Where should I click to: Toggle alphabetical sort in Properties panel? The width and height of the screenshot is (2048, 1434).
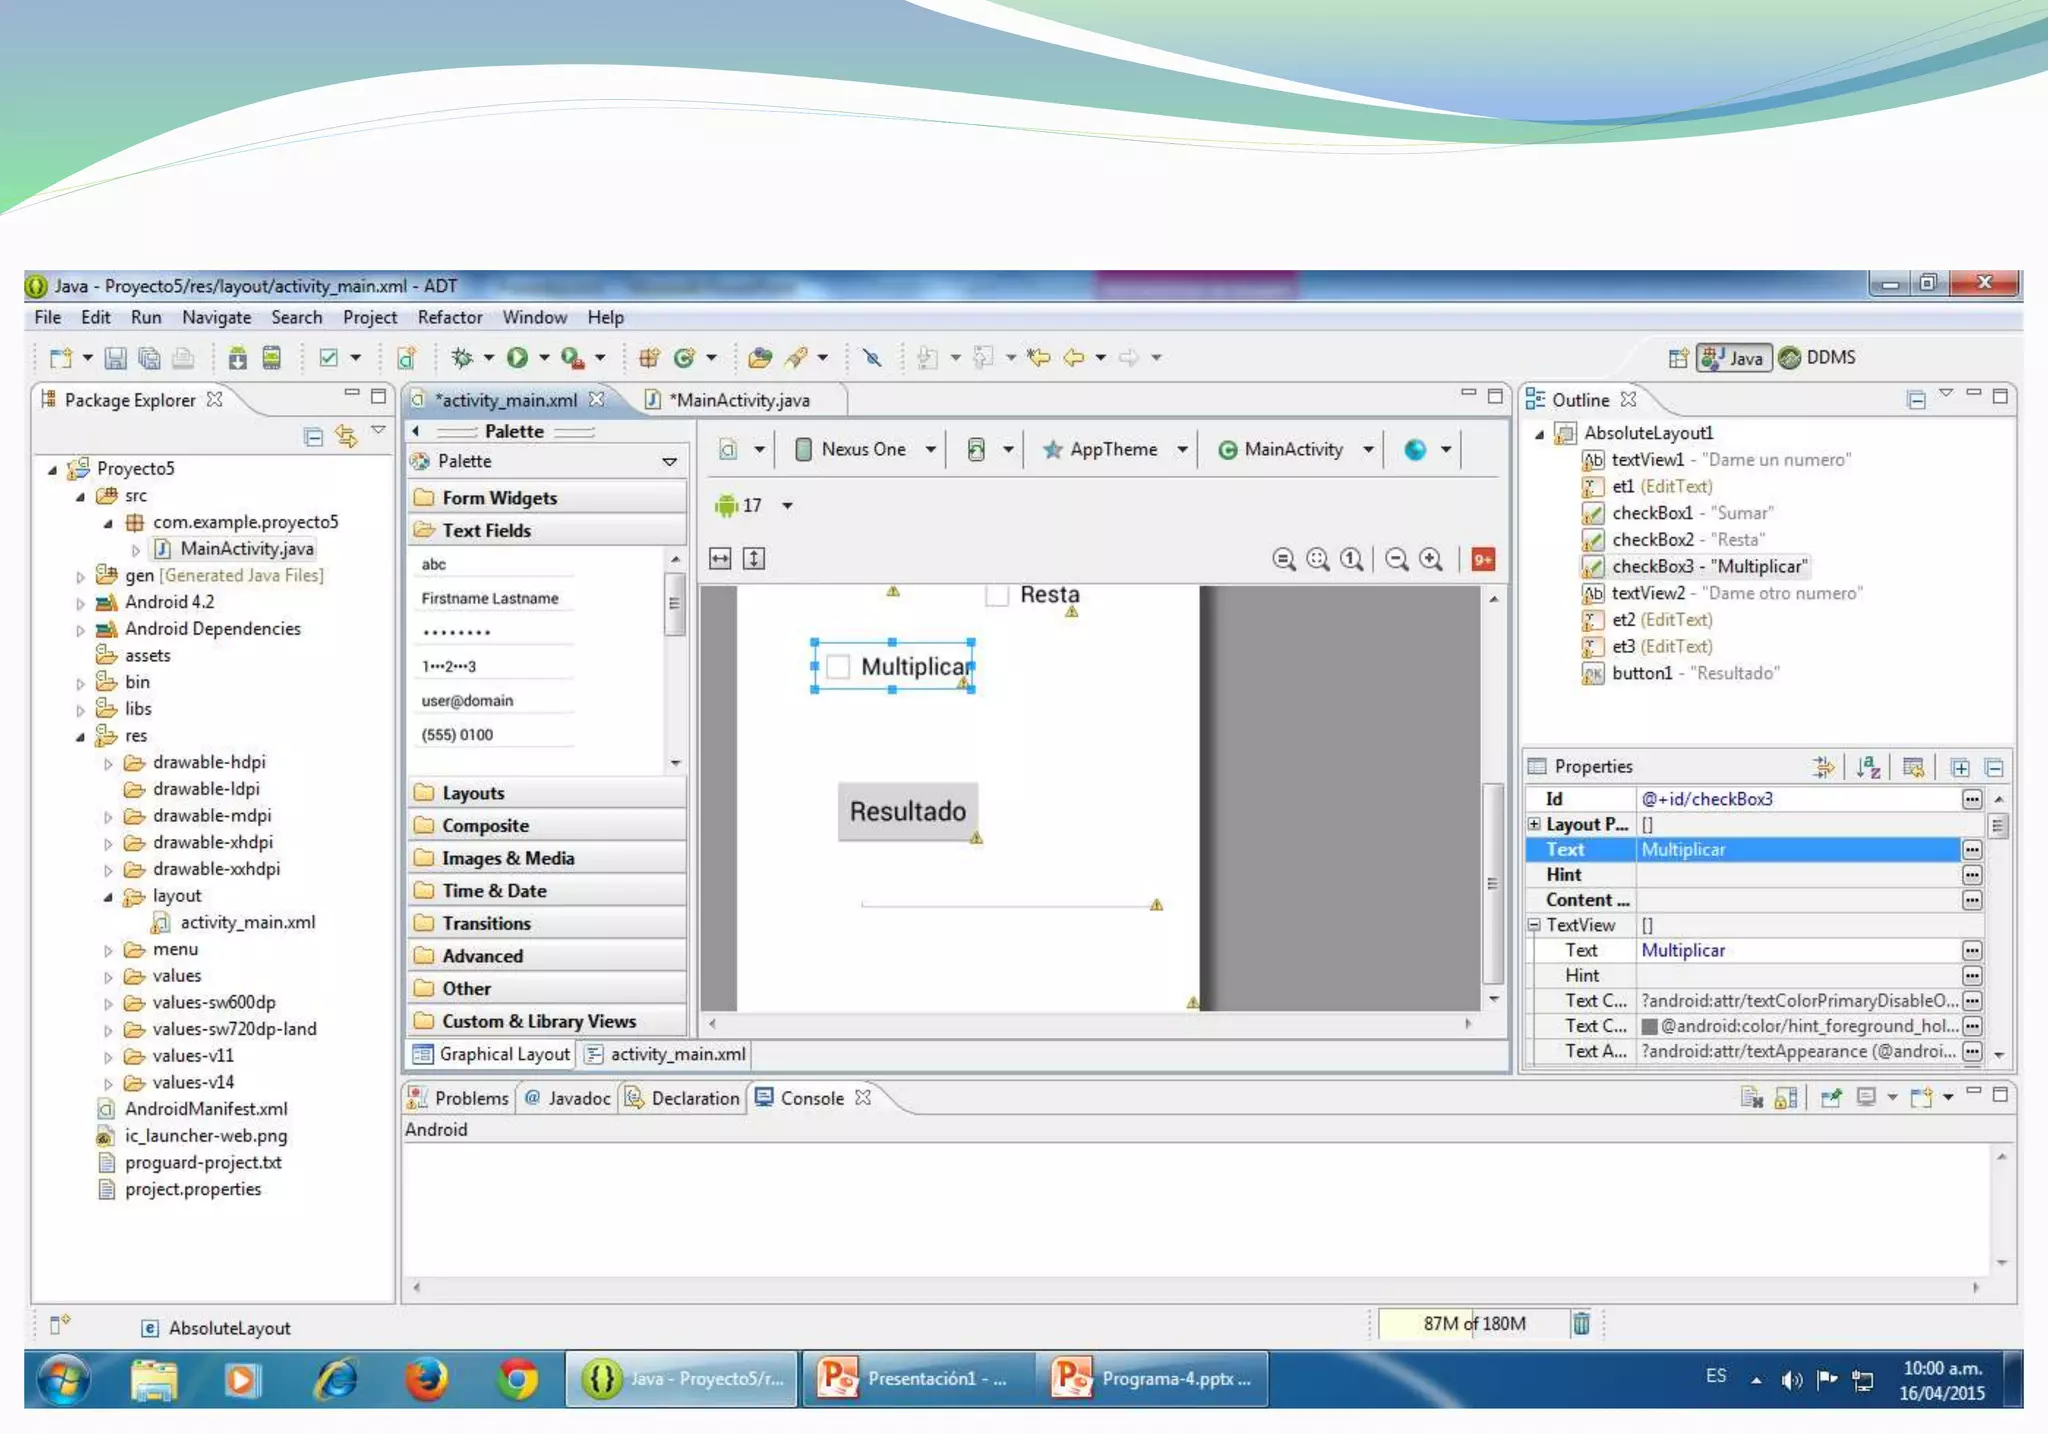[x=1867, y=767]
